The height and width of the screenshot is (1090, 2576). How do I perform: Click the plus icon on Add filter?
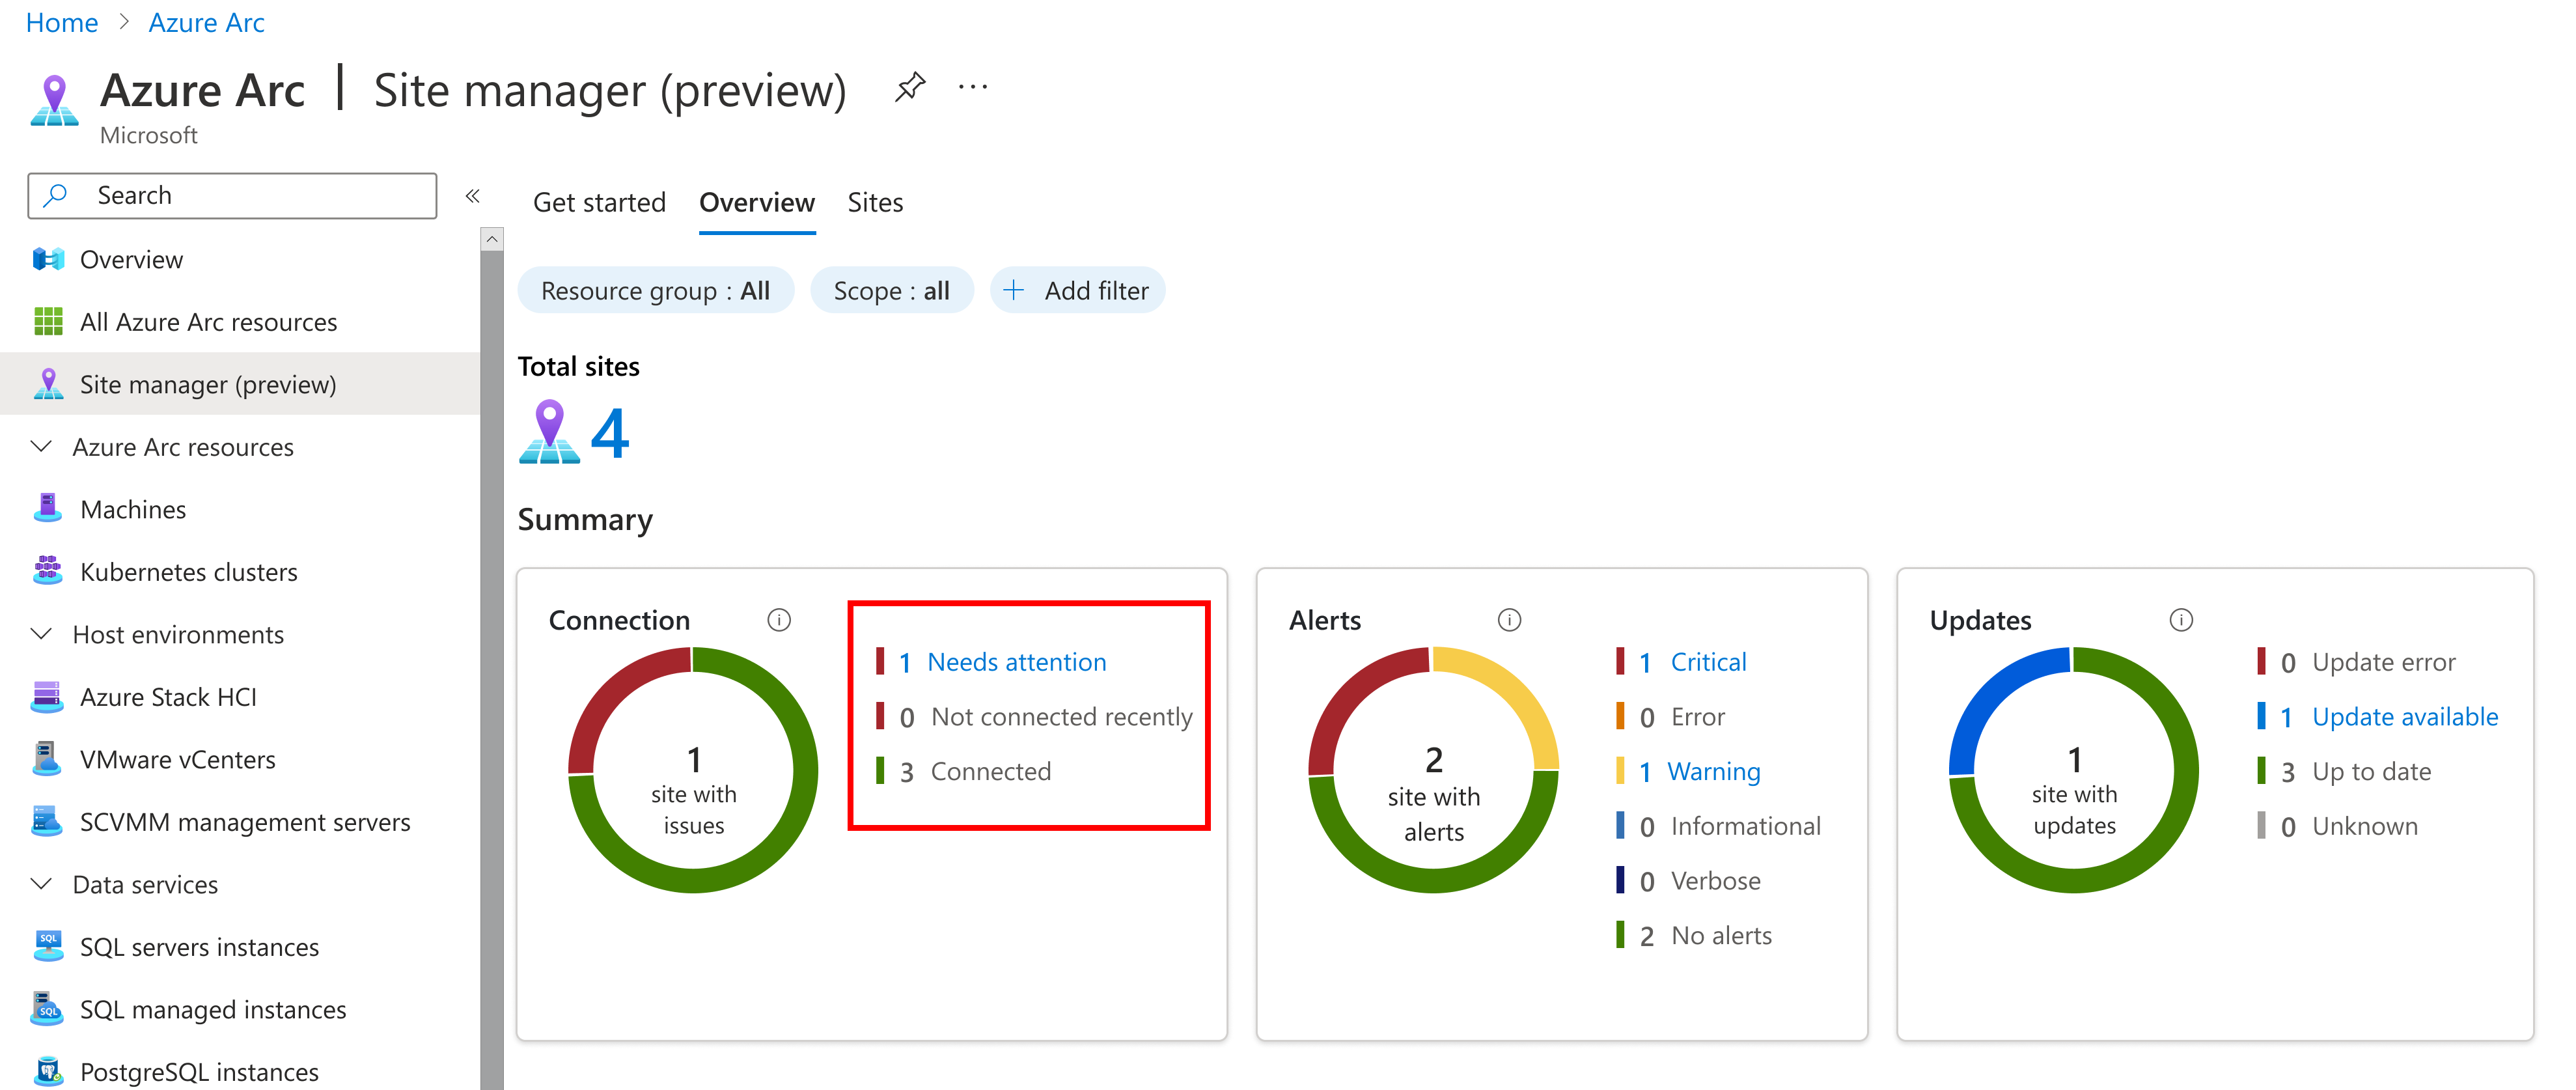point(1014,290)
